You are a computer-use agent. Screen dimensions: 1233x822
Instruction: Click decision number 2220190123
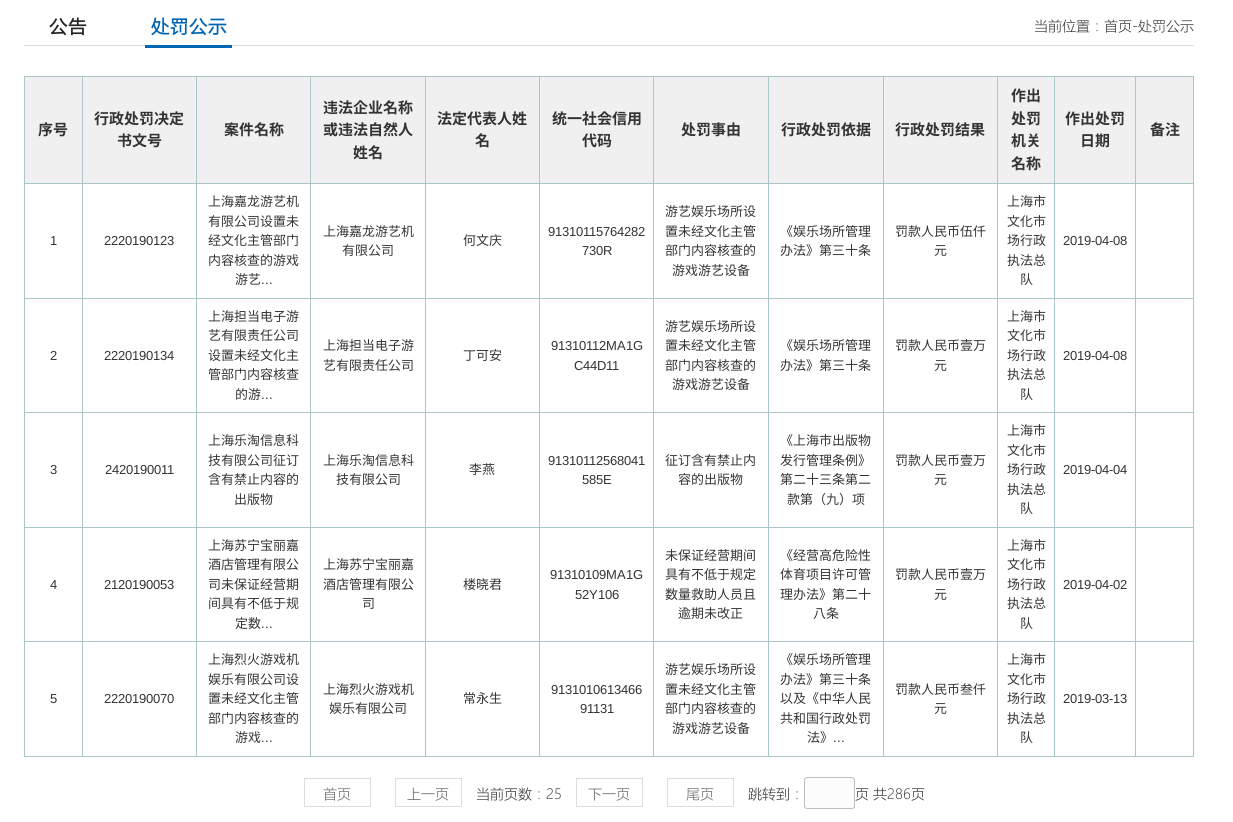click(x=139, y=240)
